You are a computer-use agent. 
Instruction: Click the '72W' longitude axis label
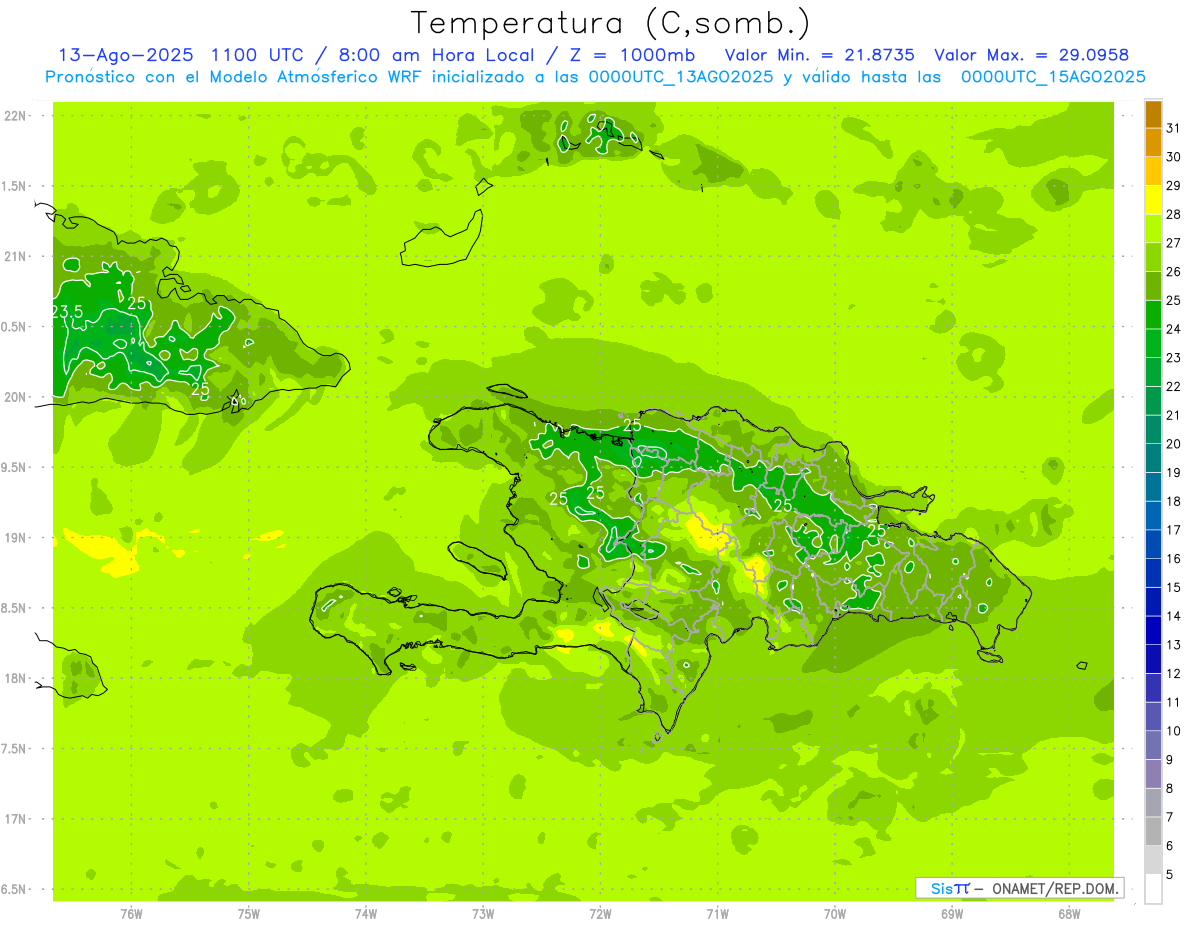pos(600,913)
